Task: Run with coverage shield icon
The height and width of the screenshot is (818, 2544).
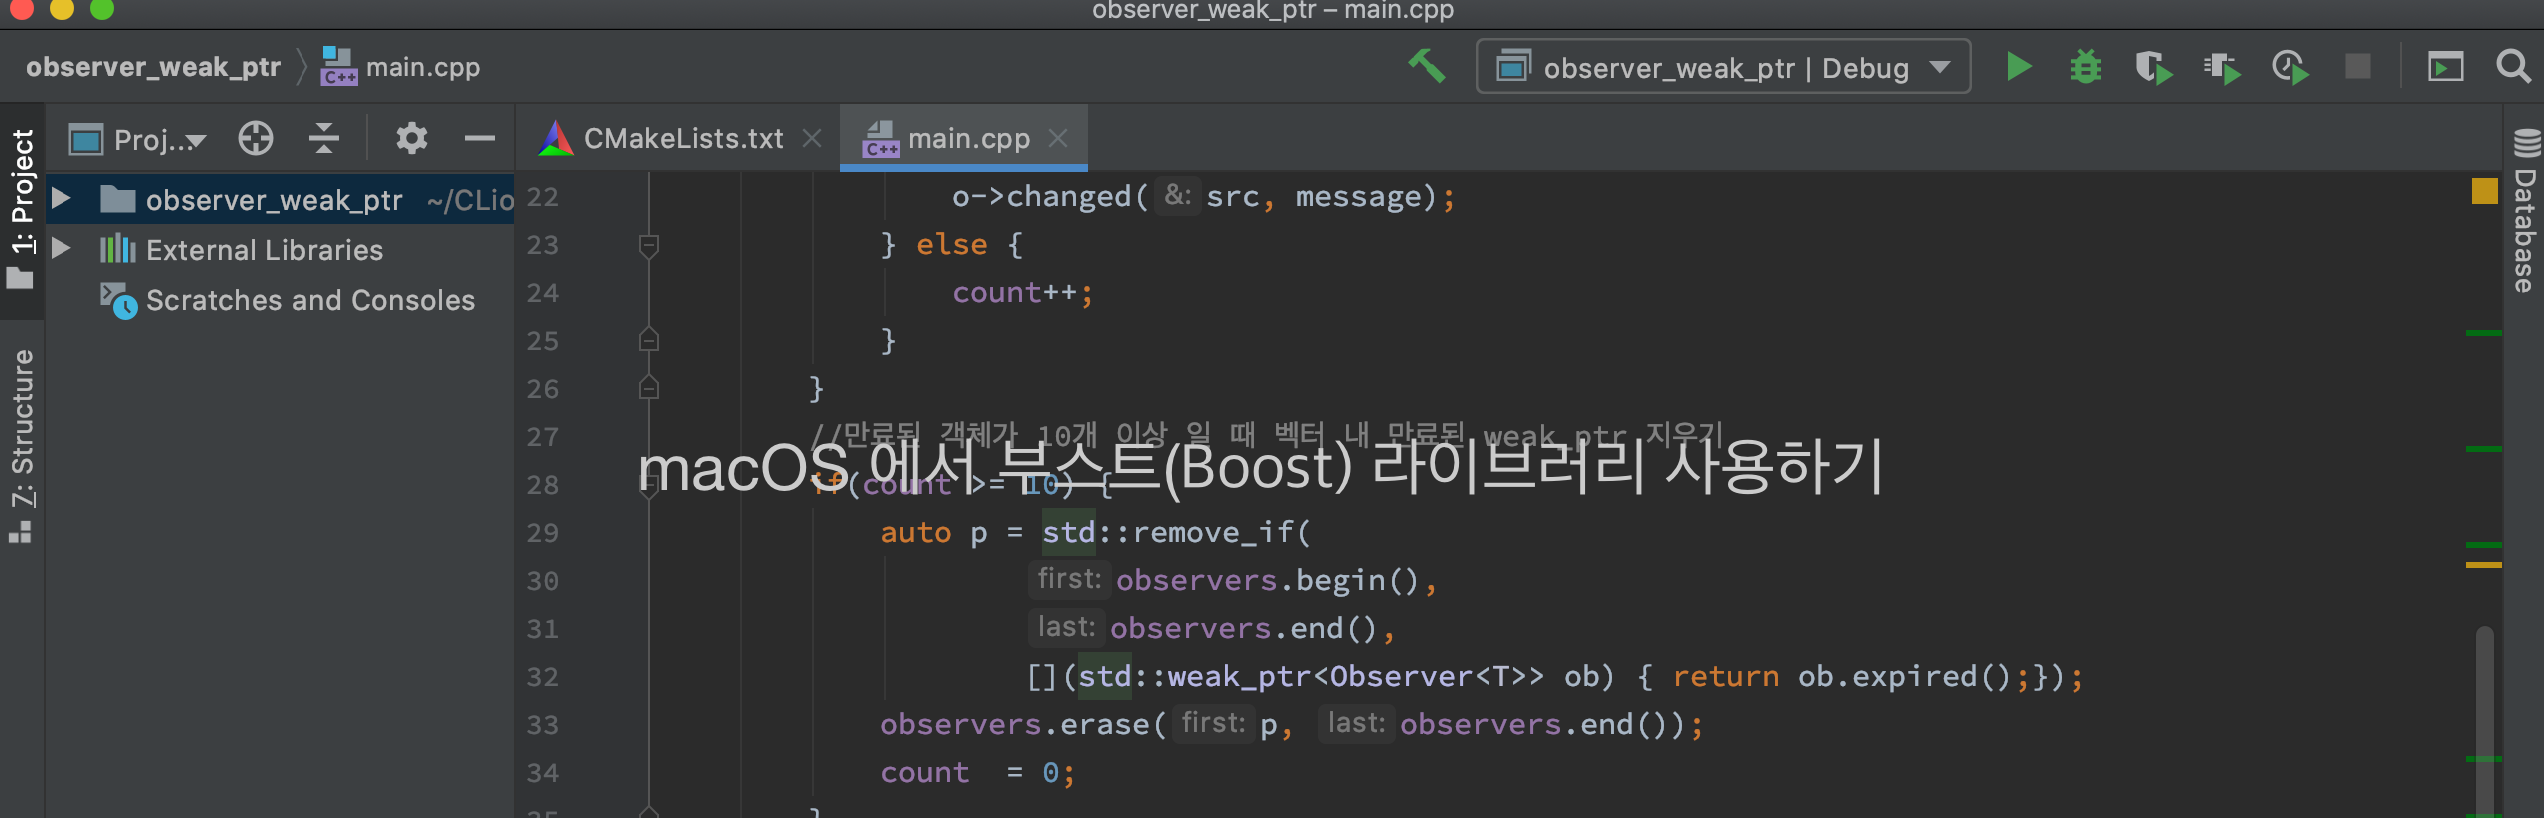Action: point(2153,67)
